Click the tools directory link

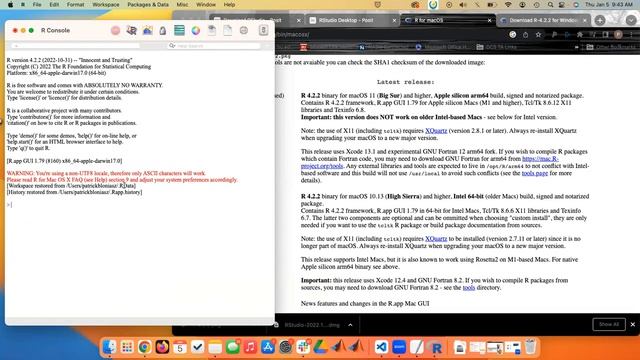click(469, 287)
